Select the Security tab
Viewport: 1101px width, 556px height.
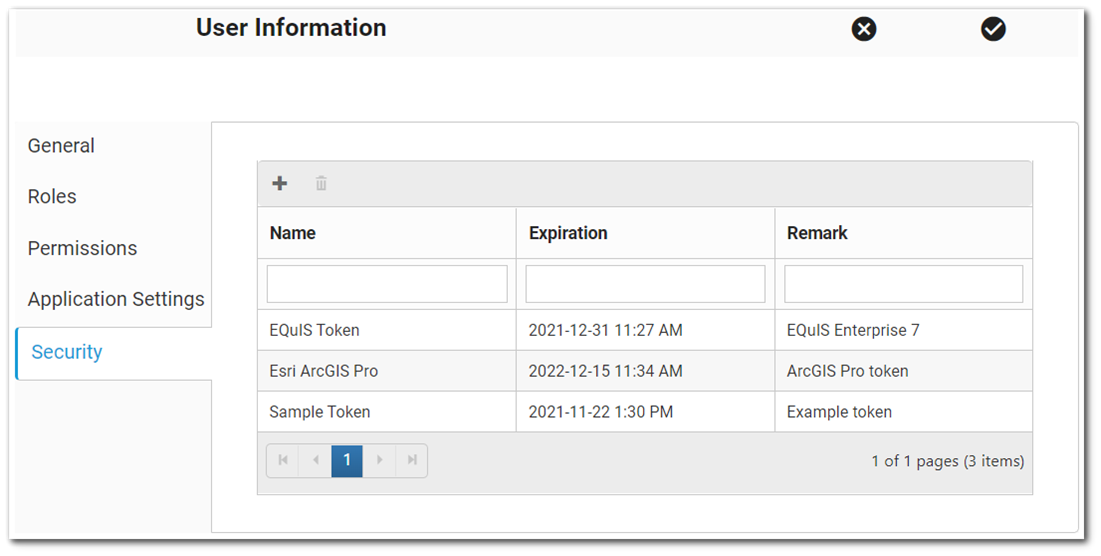[x=67, y=352]
